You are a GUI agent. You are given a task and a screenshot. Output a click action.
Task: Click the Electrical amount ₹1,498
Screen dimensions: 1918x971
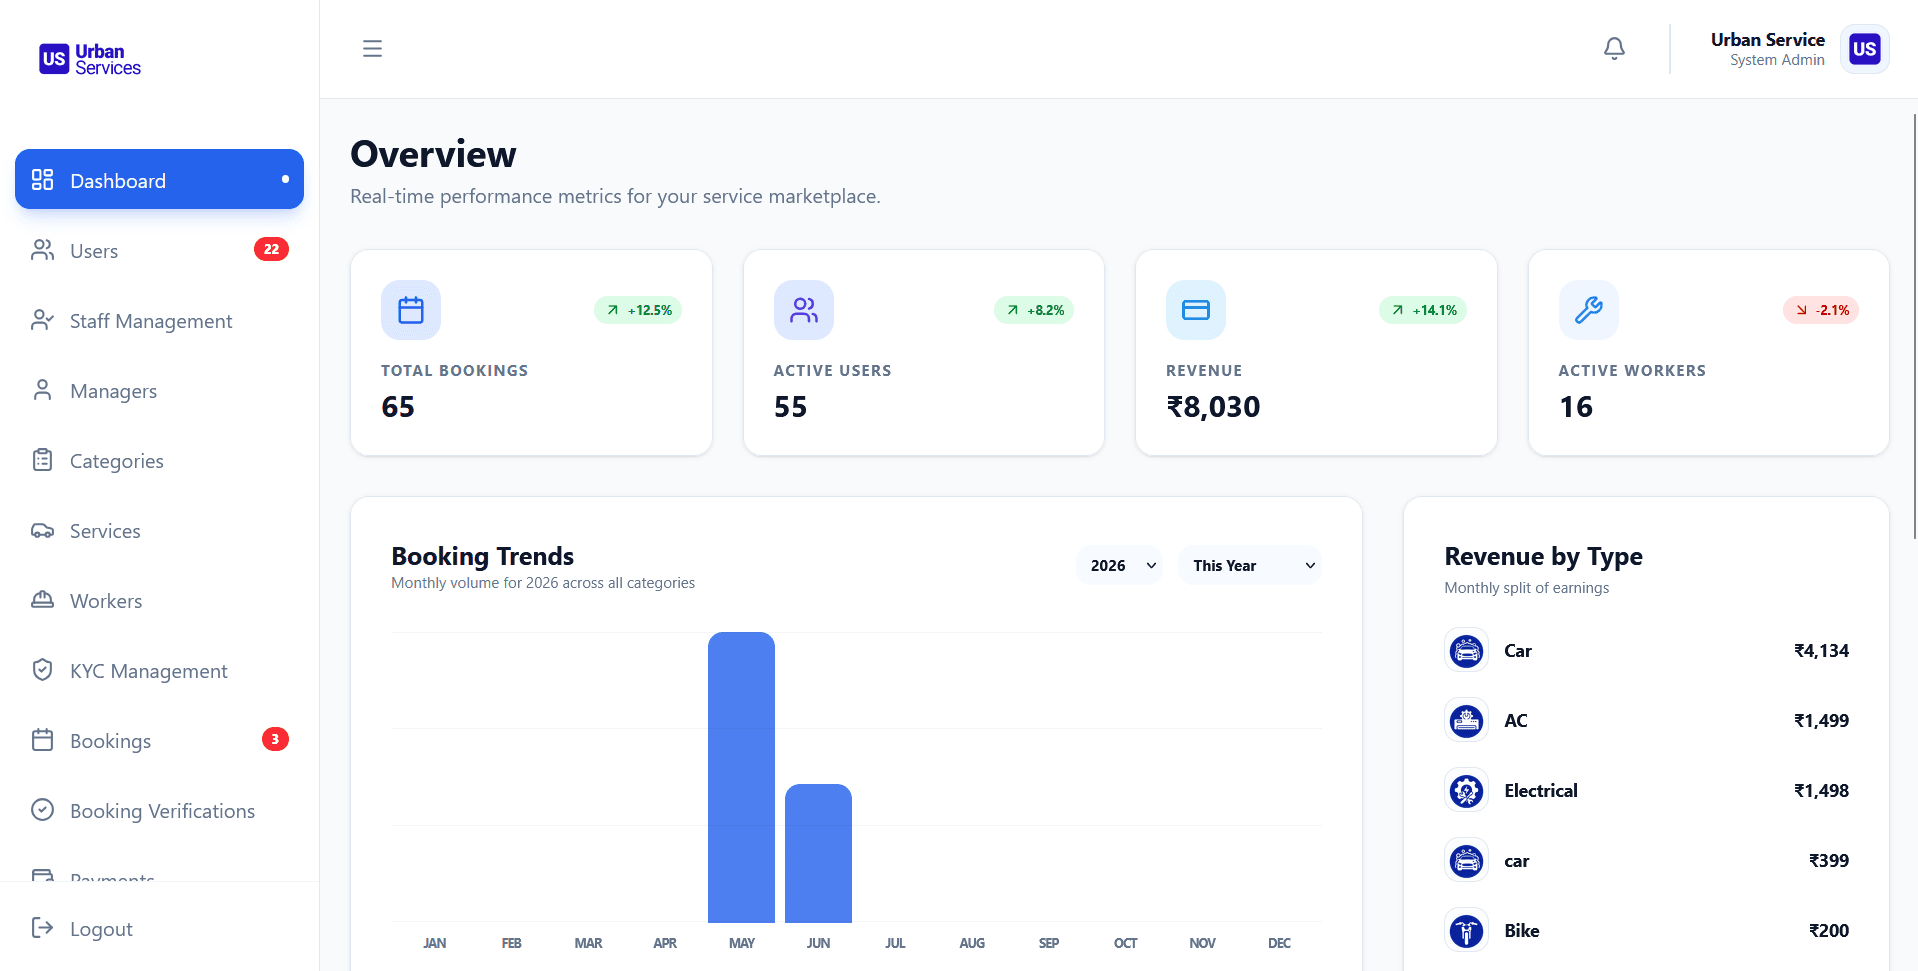(1821, 790)
